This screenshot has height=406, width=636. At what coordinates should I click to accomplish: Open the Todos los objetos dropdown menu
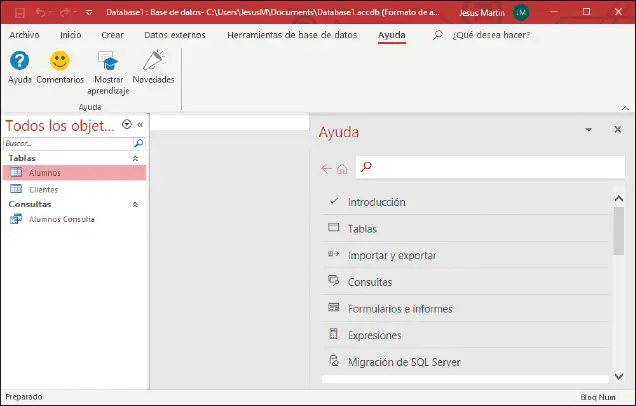[126, 125]
